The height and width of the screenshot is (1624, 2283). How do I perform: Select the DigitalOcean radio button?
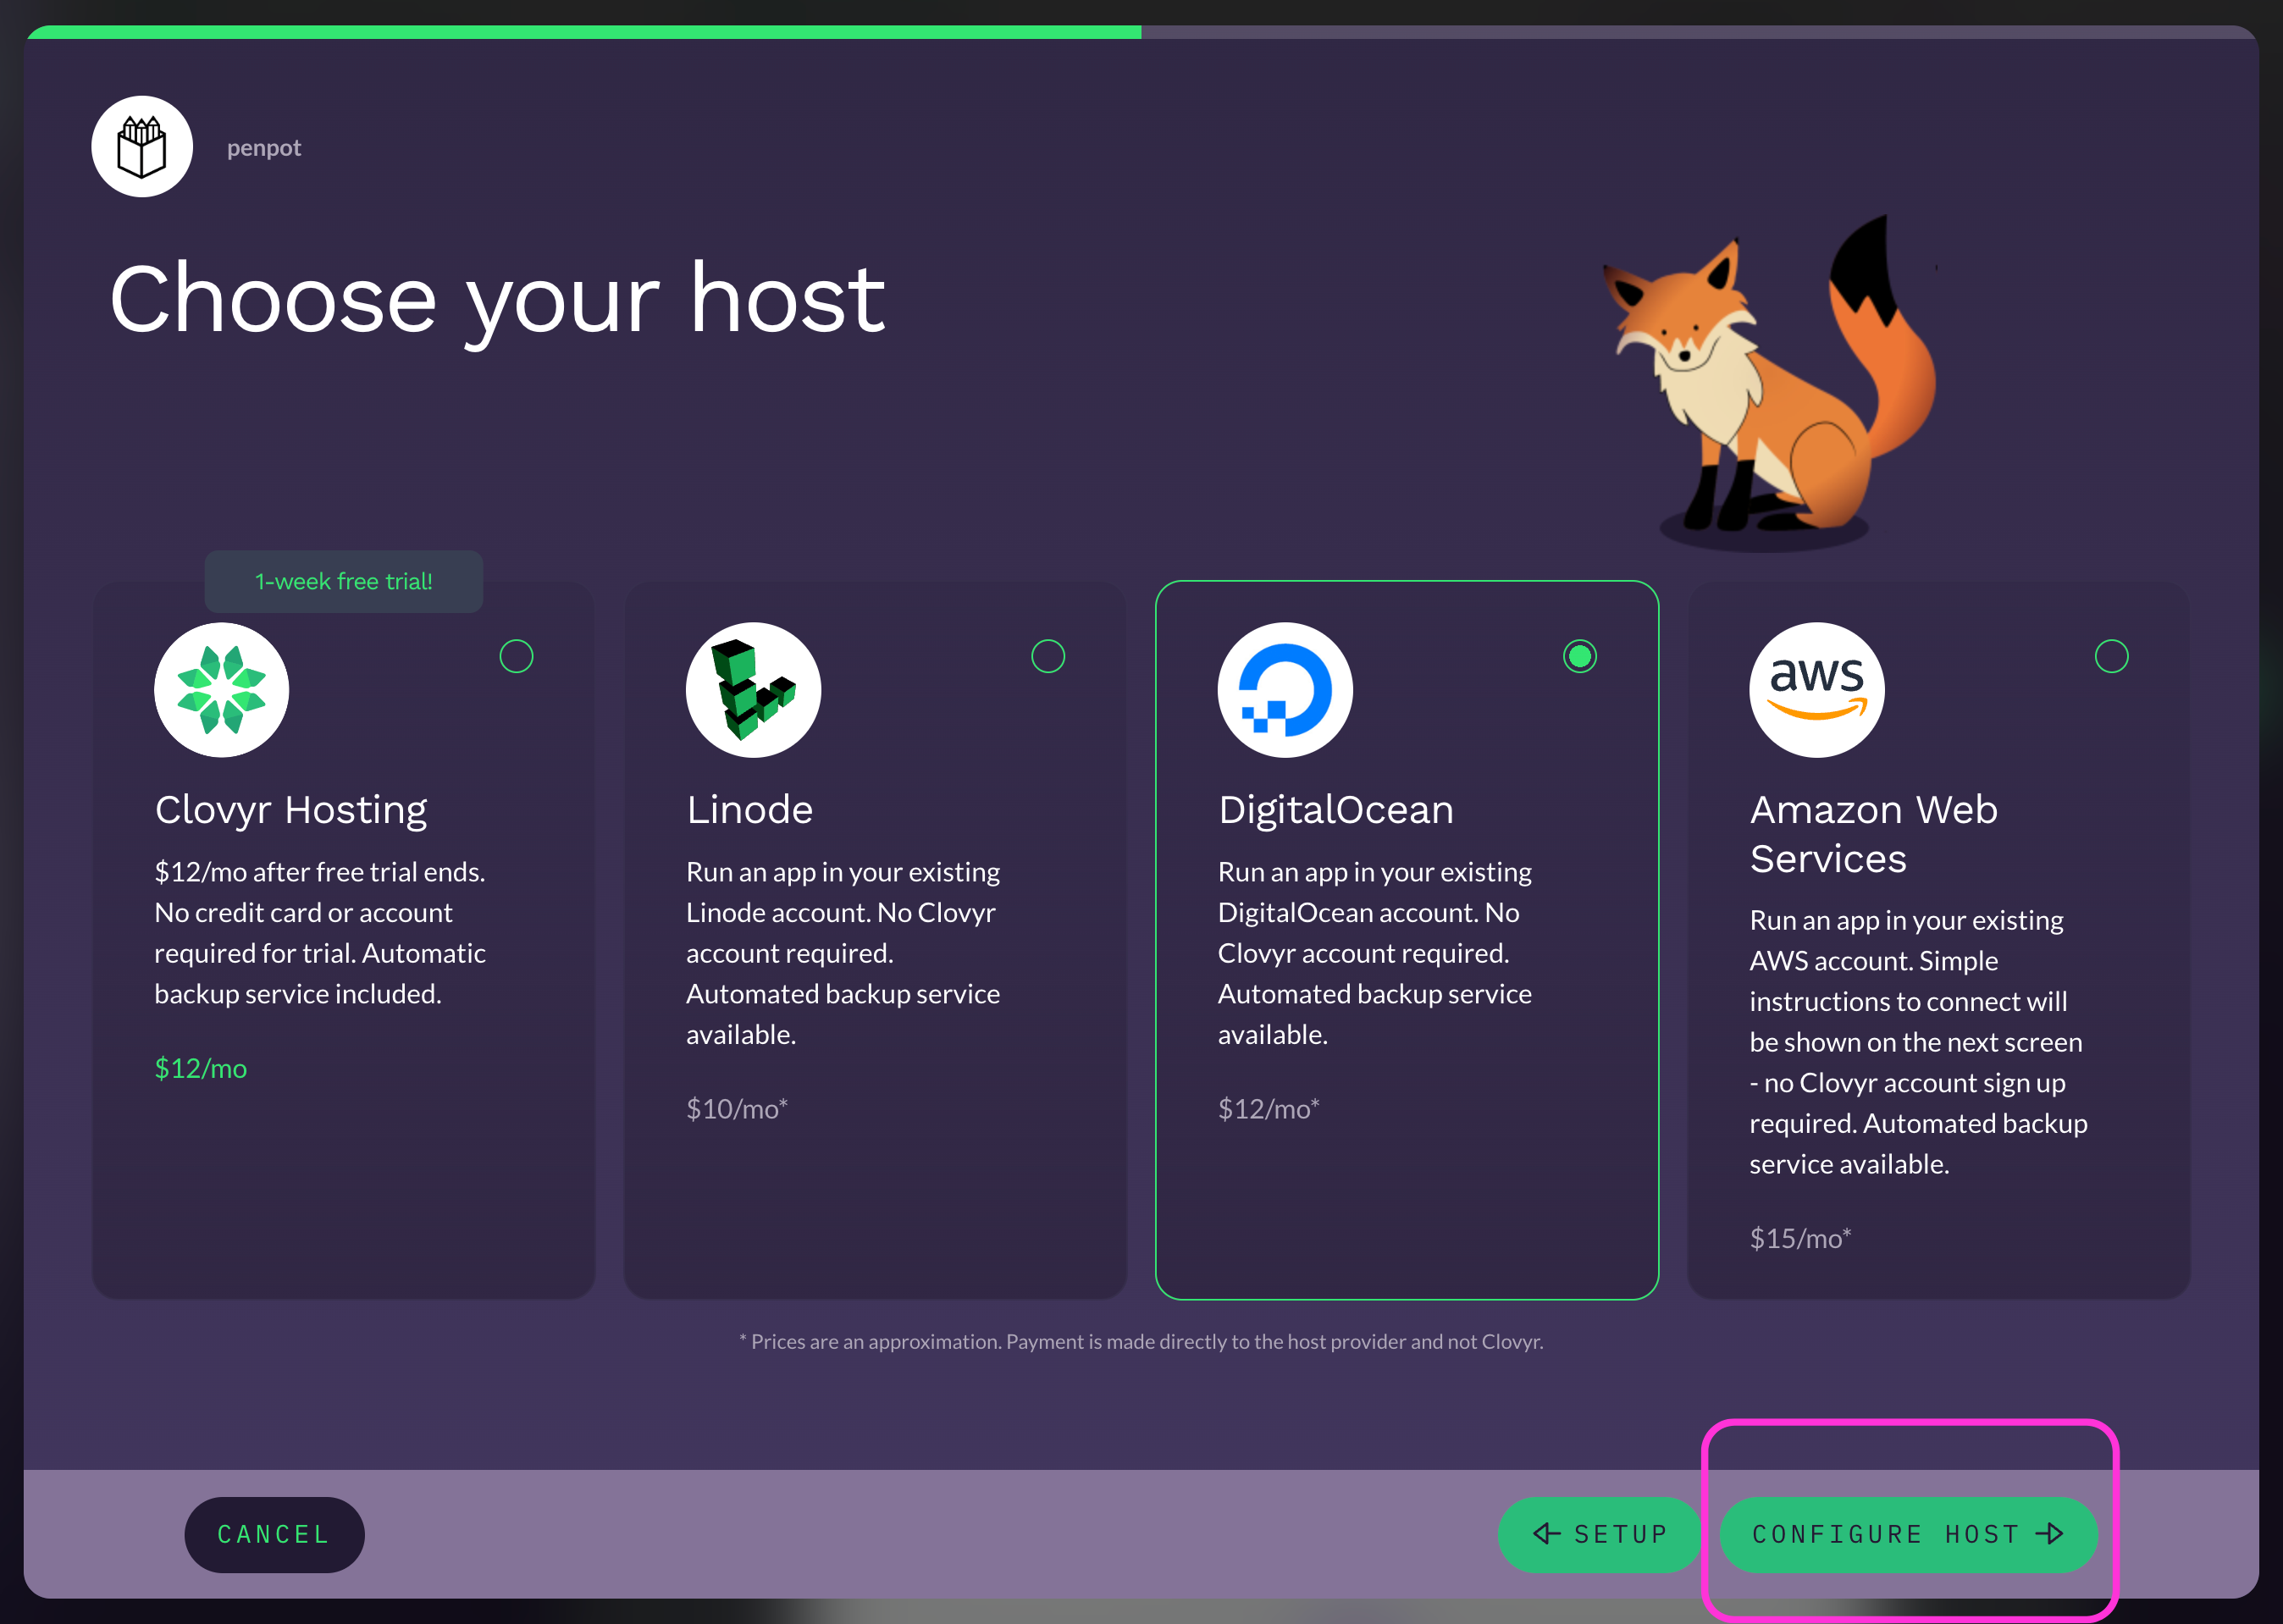point(1580,656)
